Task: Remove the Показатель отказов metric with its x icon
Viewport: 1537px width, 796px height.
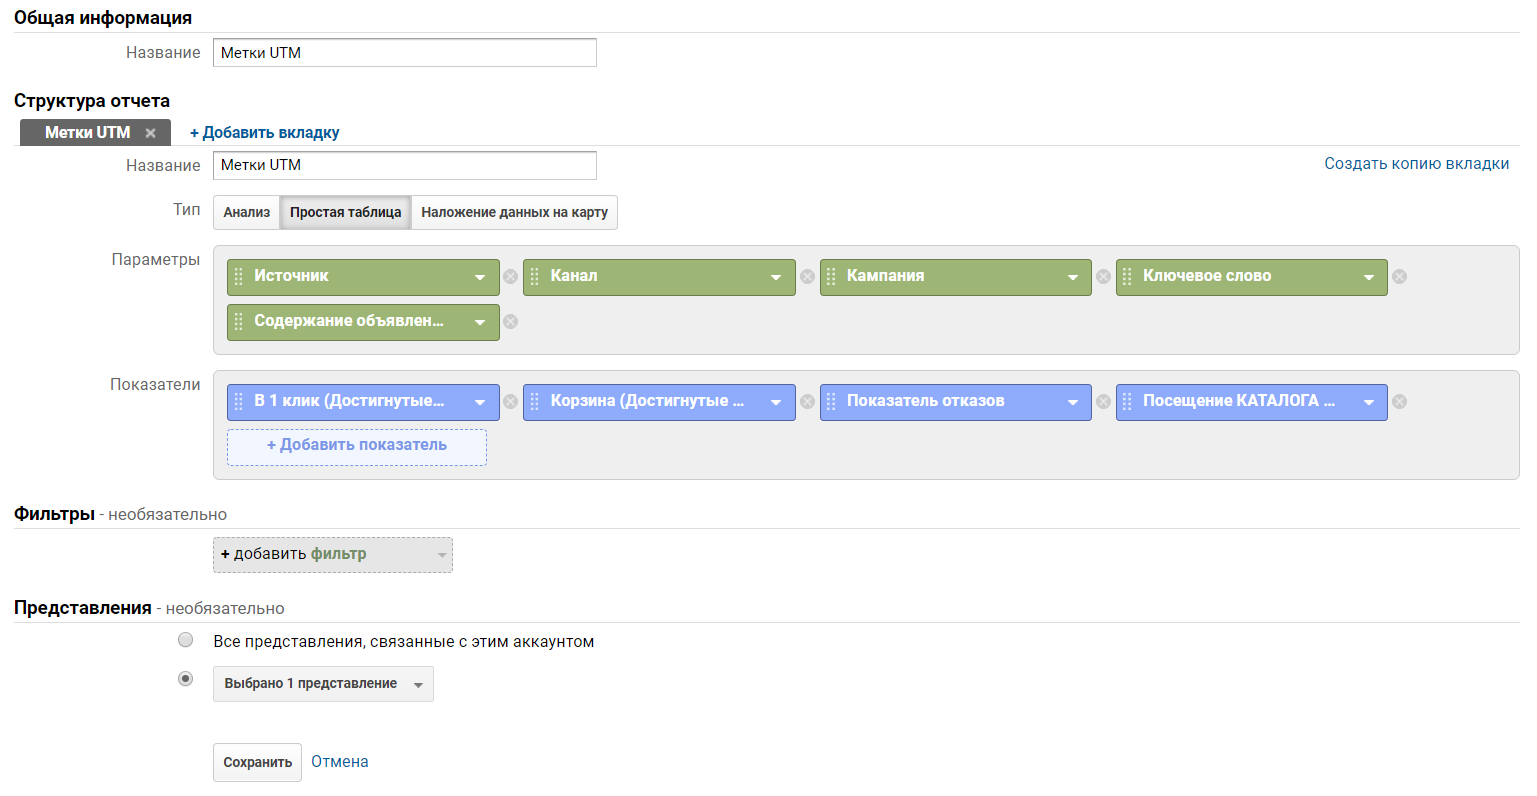Action: coord(1103,402)
